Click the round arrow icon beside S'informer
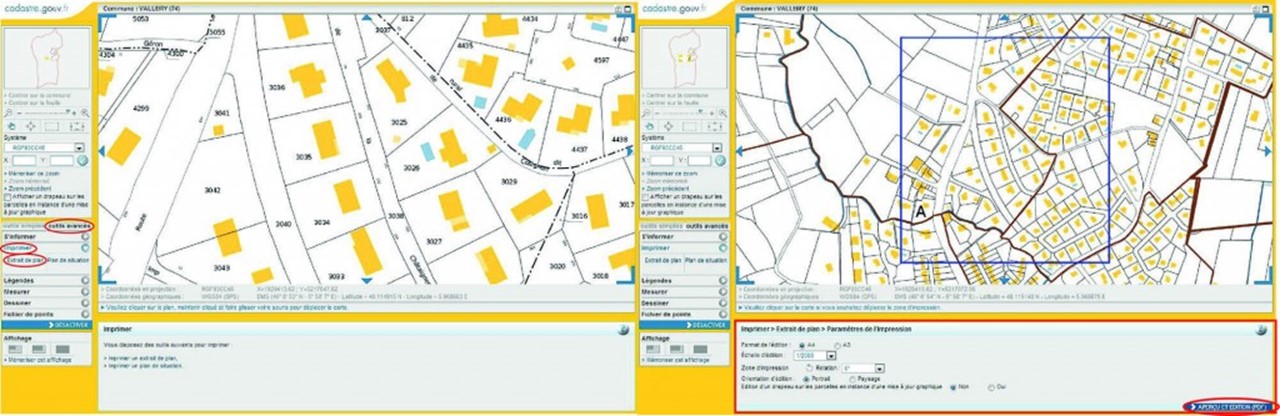This screenshot has width=1280, height=416. coord(85,236)
